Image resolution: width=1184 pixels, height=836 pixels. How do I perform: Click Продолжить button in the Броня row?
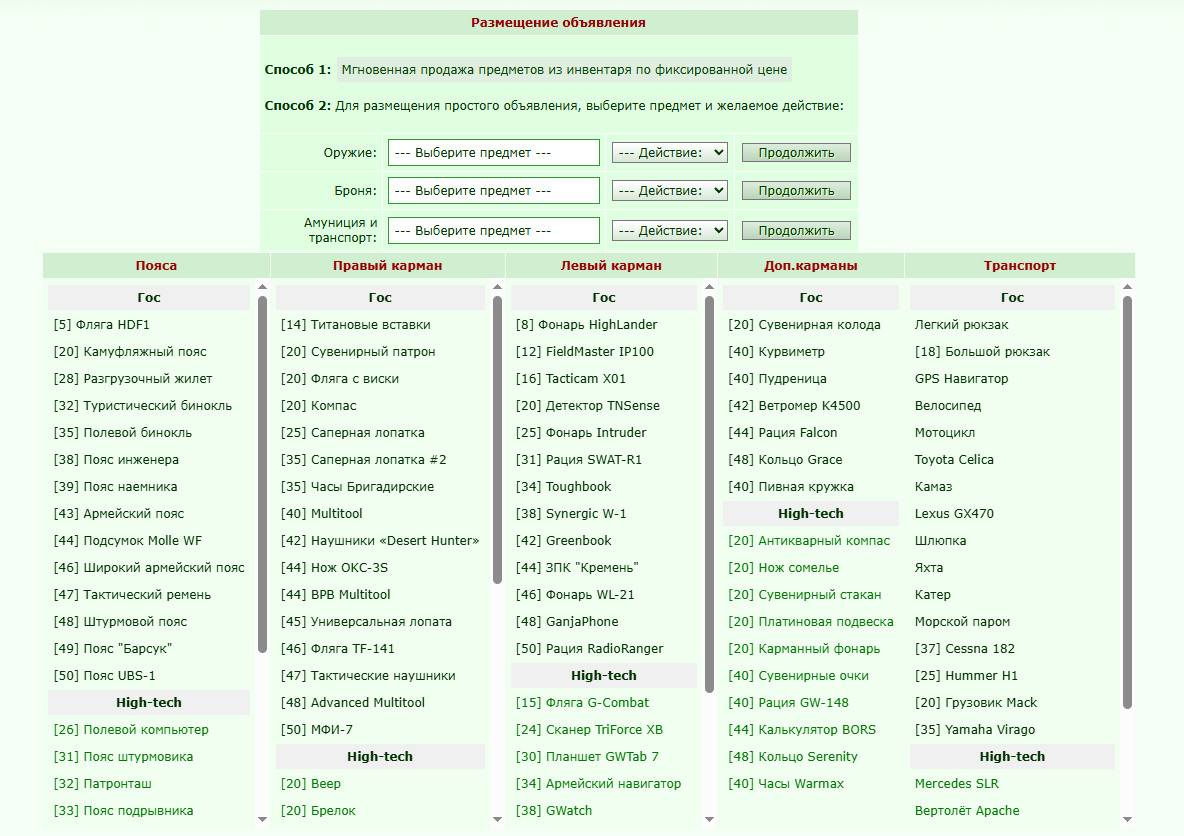(x=796, y=190)
